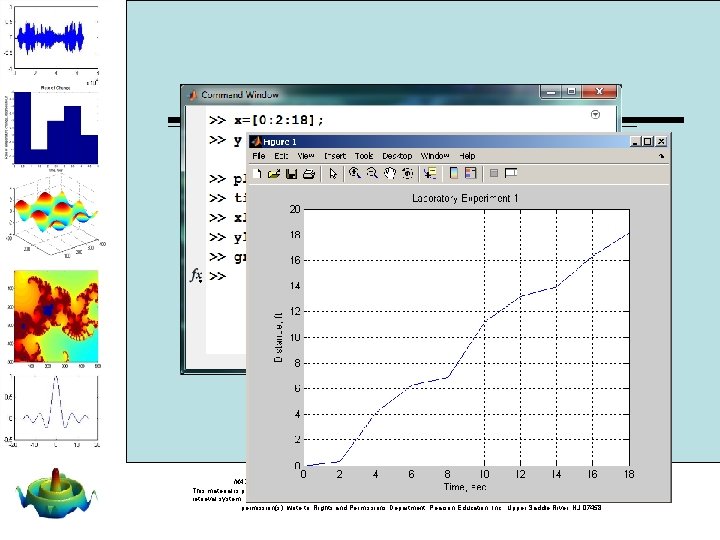Click the fx function browser icon
The image size is (720, 540).
pos(196,276)
